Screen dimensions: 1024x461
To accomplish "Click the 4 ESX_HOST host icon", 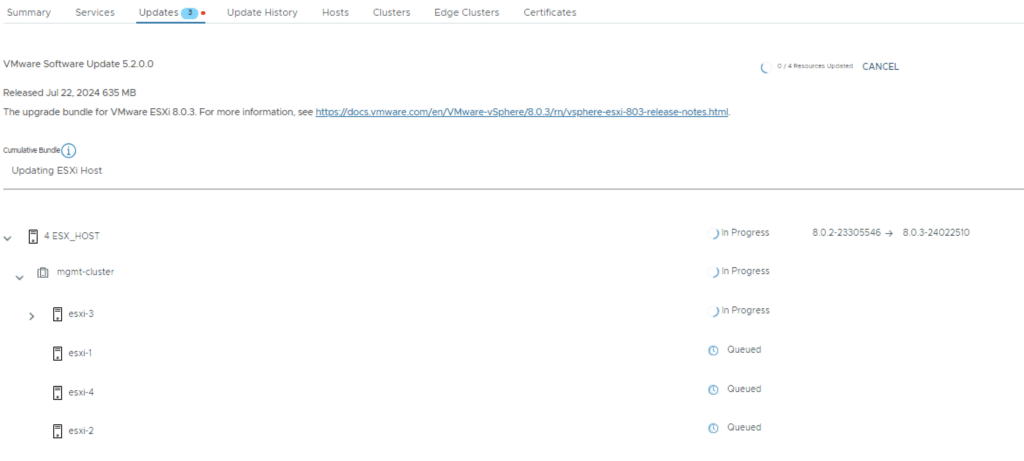I will tap(33, 236).
